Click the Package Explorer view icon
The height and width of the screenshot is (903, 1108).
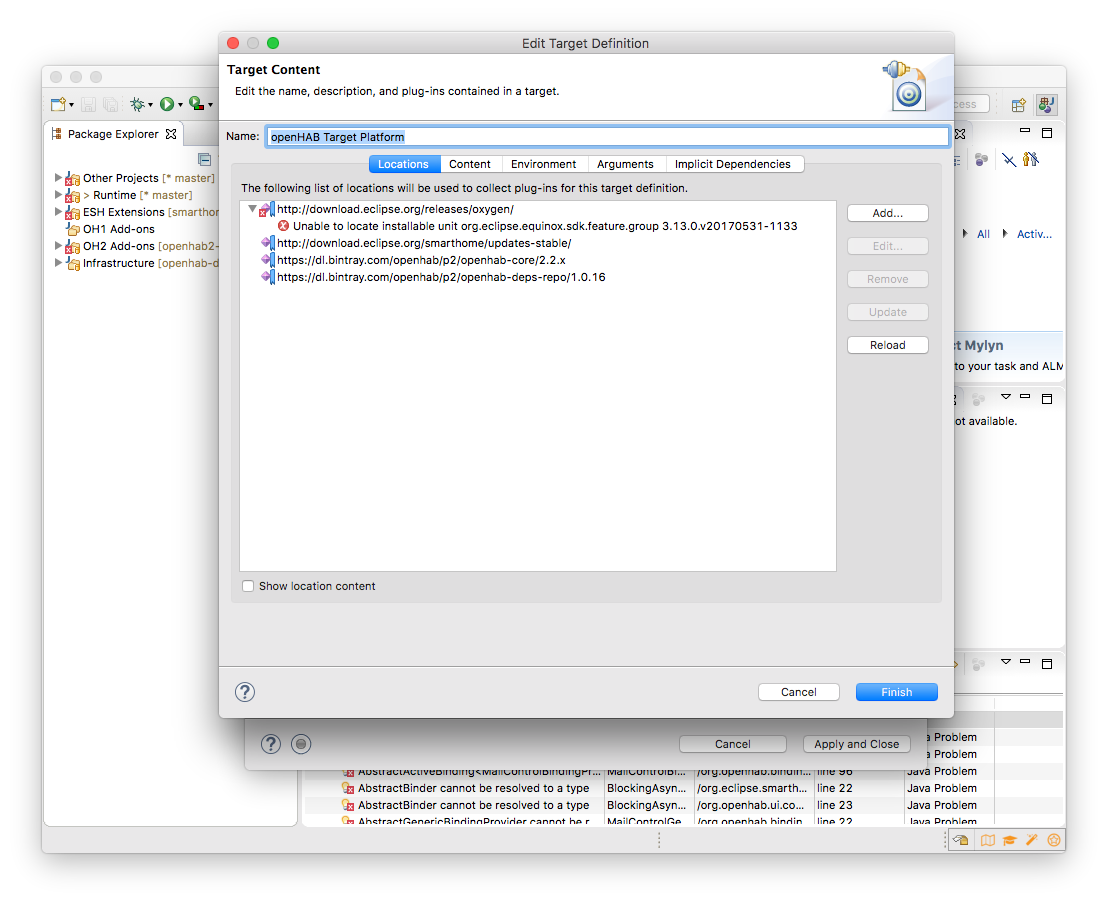[x=57, y=134]
